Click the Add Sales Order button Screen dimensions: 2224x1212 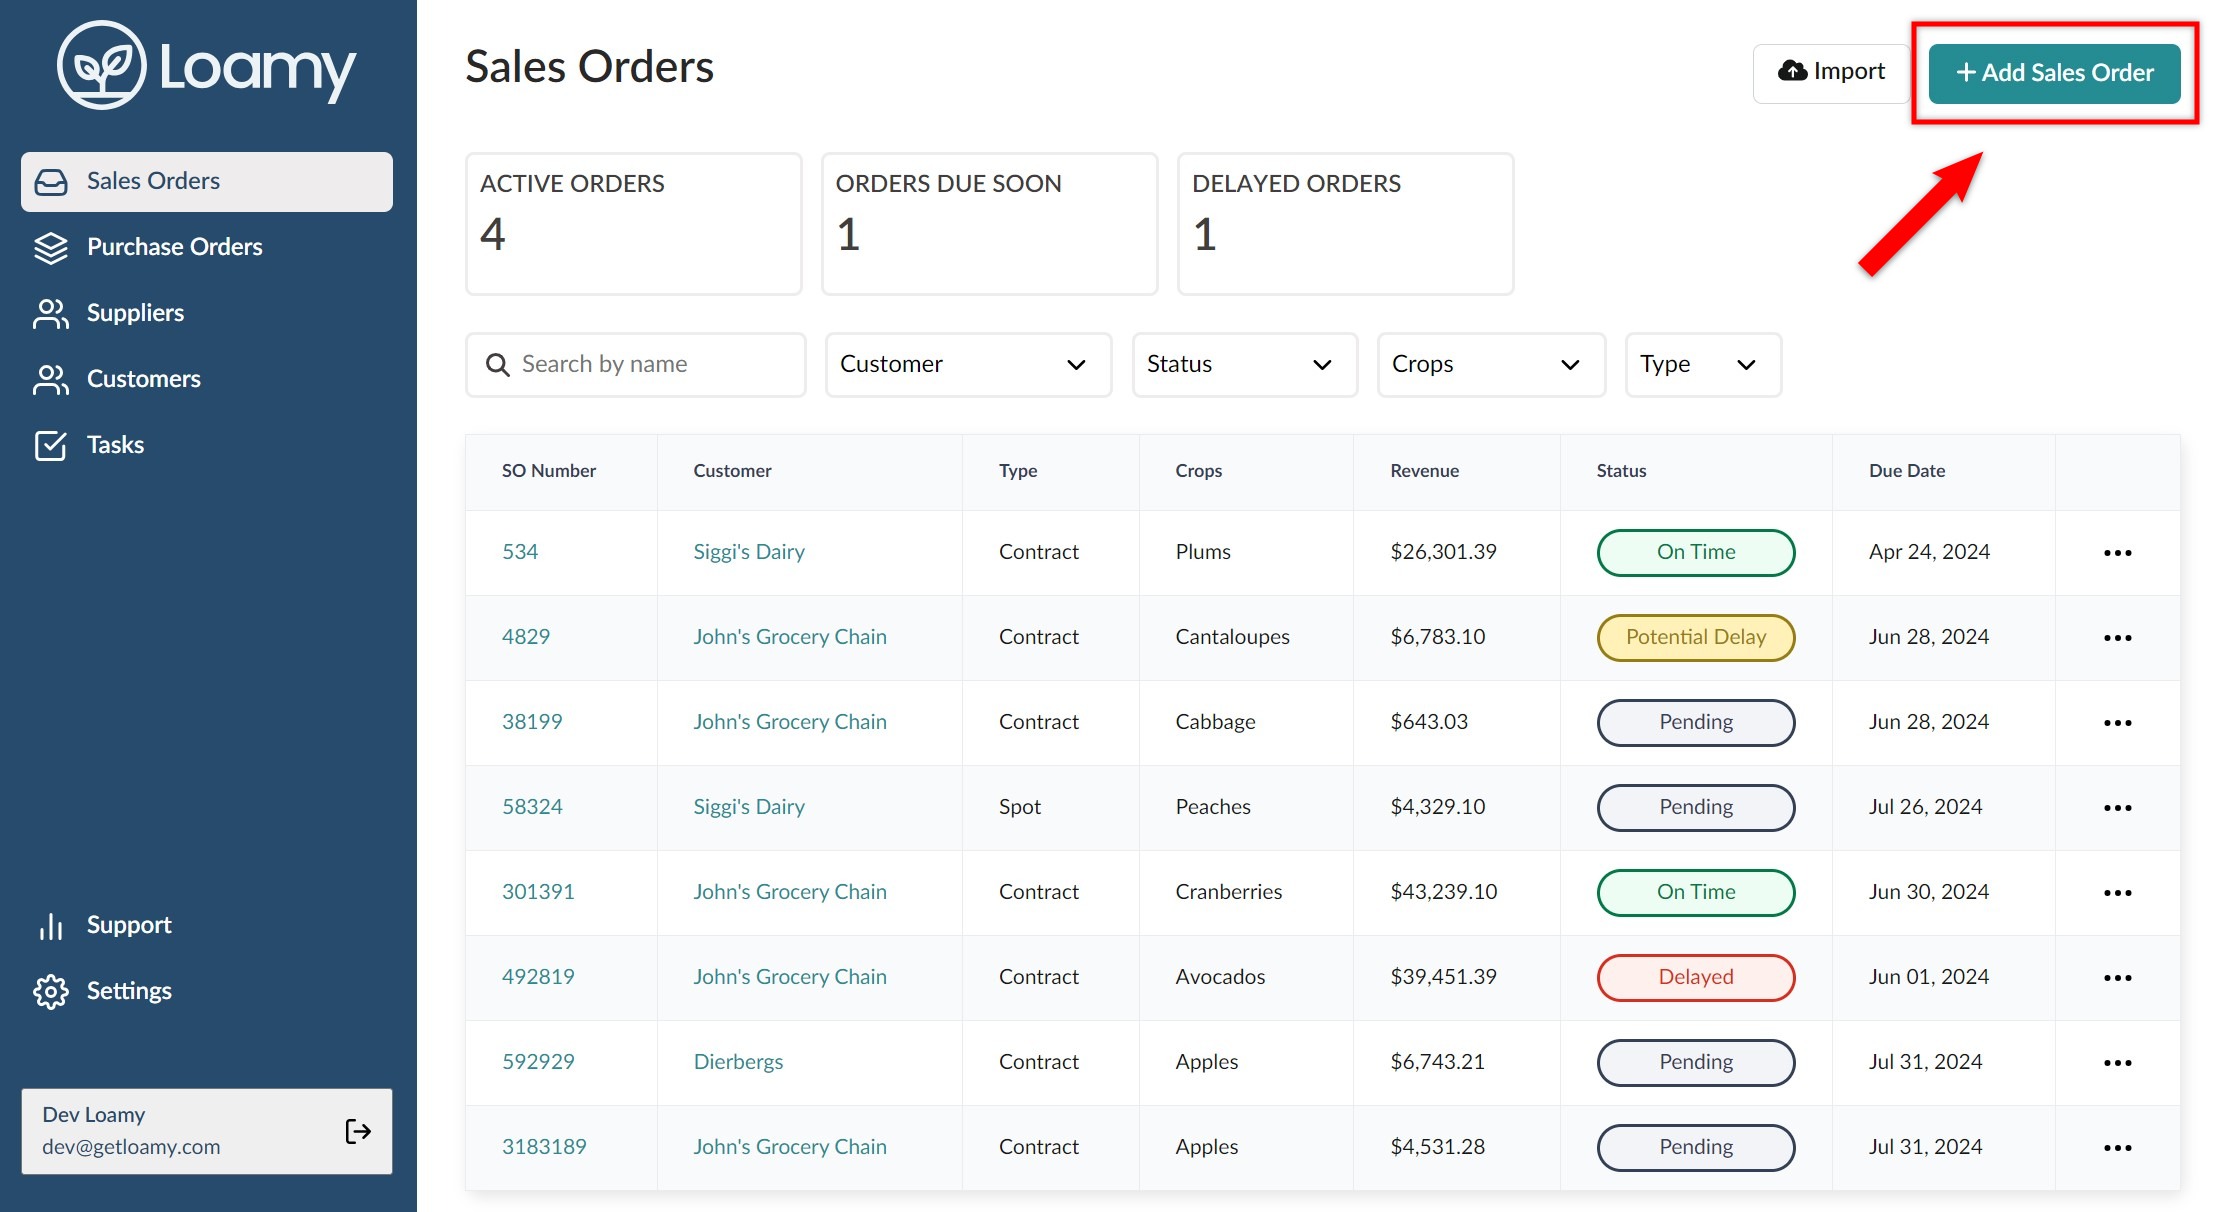(2054, 73)
